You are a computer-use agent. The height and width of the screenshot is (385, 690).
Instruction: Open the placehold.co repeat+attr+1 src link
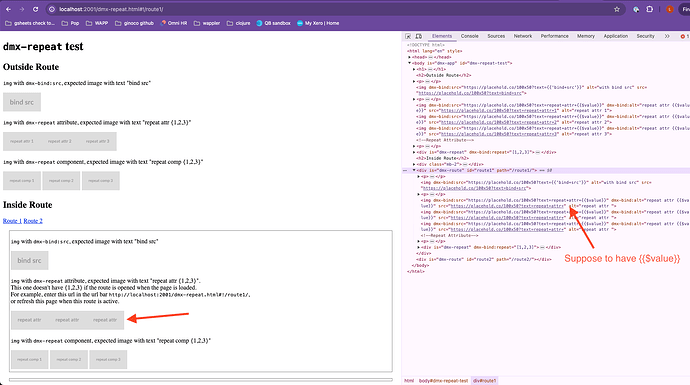(x=499, y=111)
